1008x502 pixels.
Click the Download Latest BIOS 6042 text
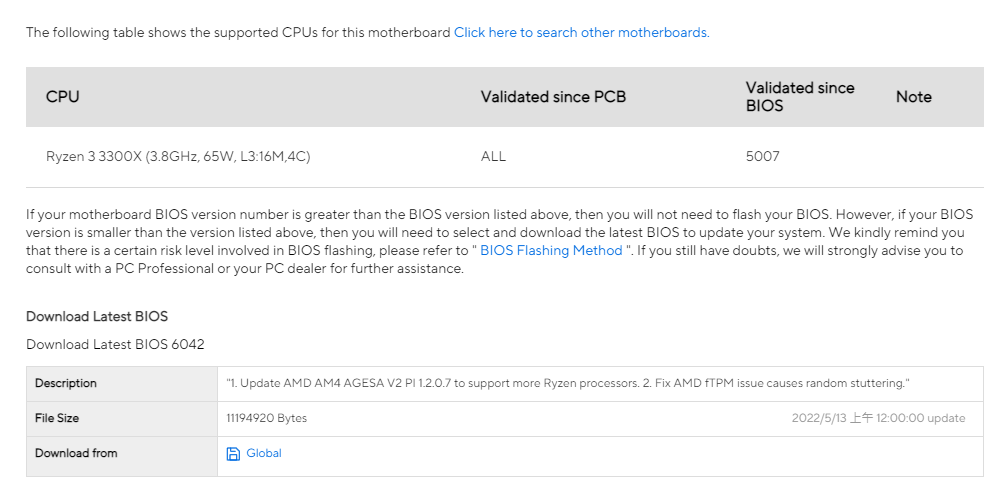[115, 345]
